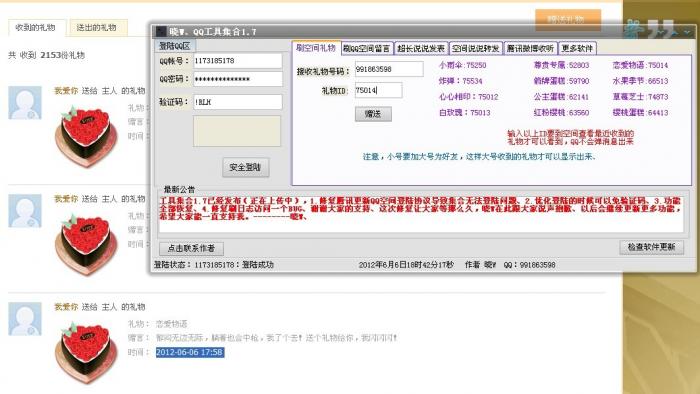Image resolution: width=700 pixels, height=394 pixels.
Task: Open the 空间说说转发 tab
Action: tap(475, 48)
